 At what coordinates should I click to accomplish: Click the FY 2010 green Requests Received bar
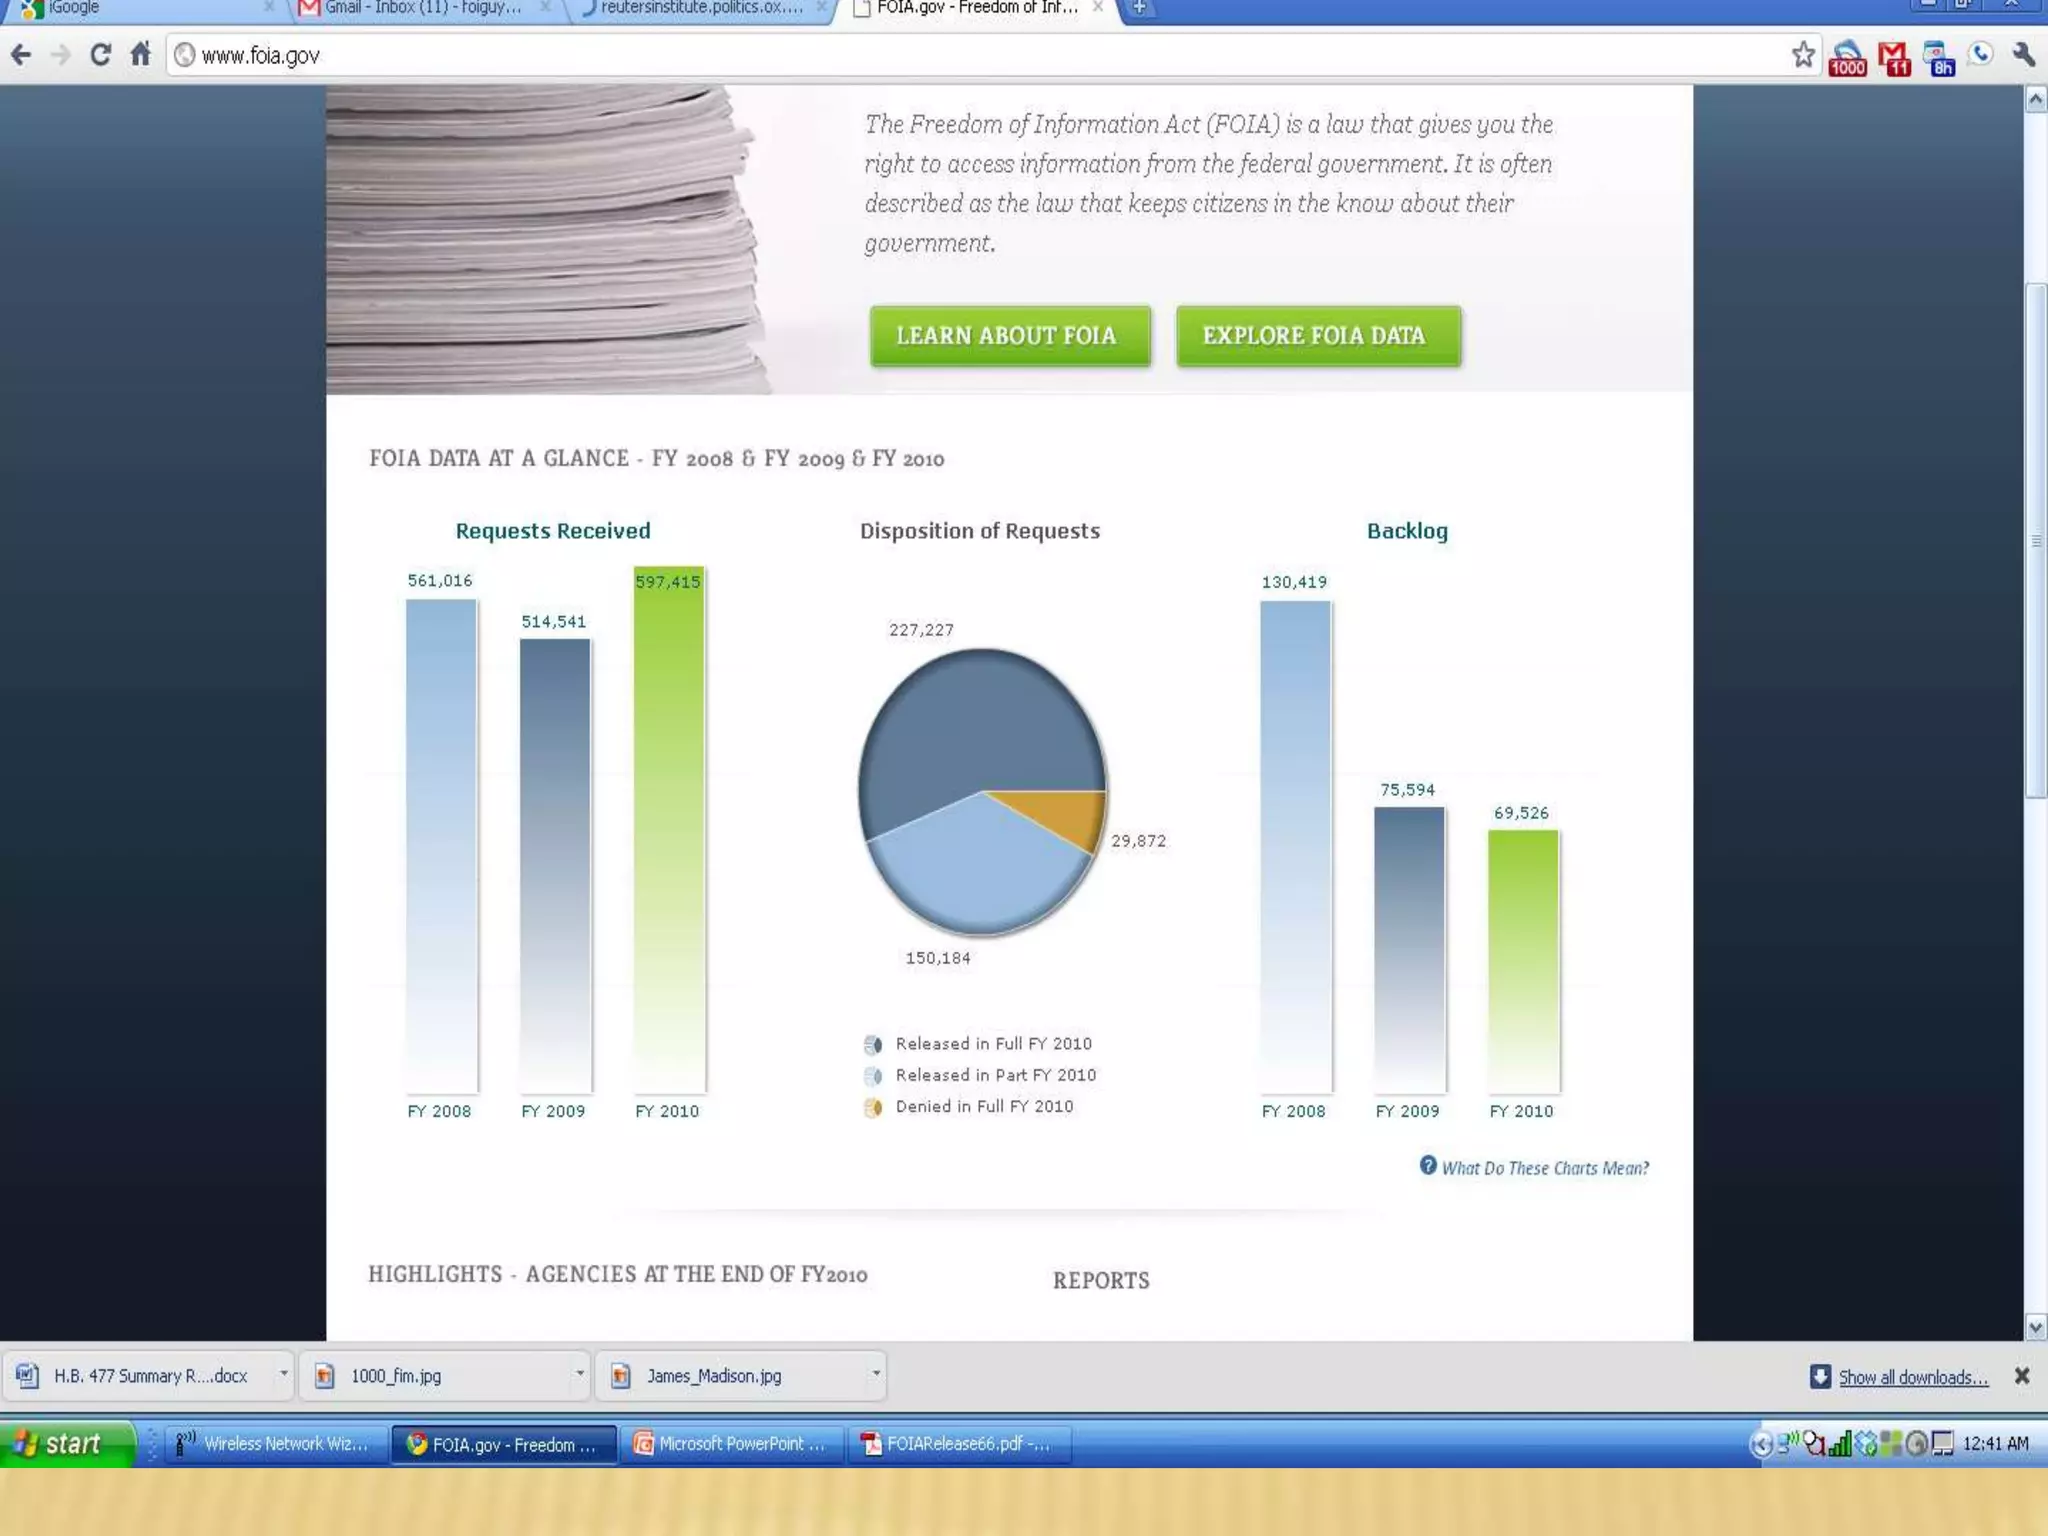coord(669,830)
